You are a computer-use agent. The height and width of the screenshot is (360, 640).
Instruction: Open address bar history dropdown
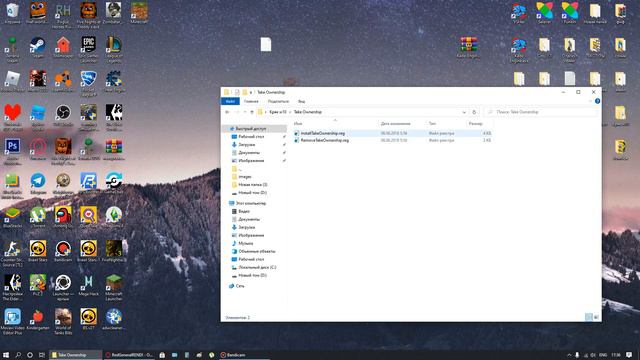click(464, 112)
